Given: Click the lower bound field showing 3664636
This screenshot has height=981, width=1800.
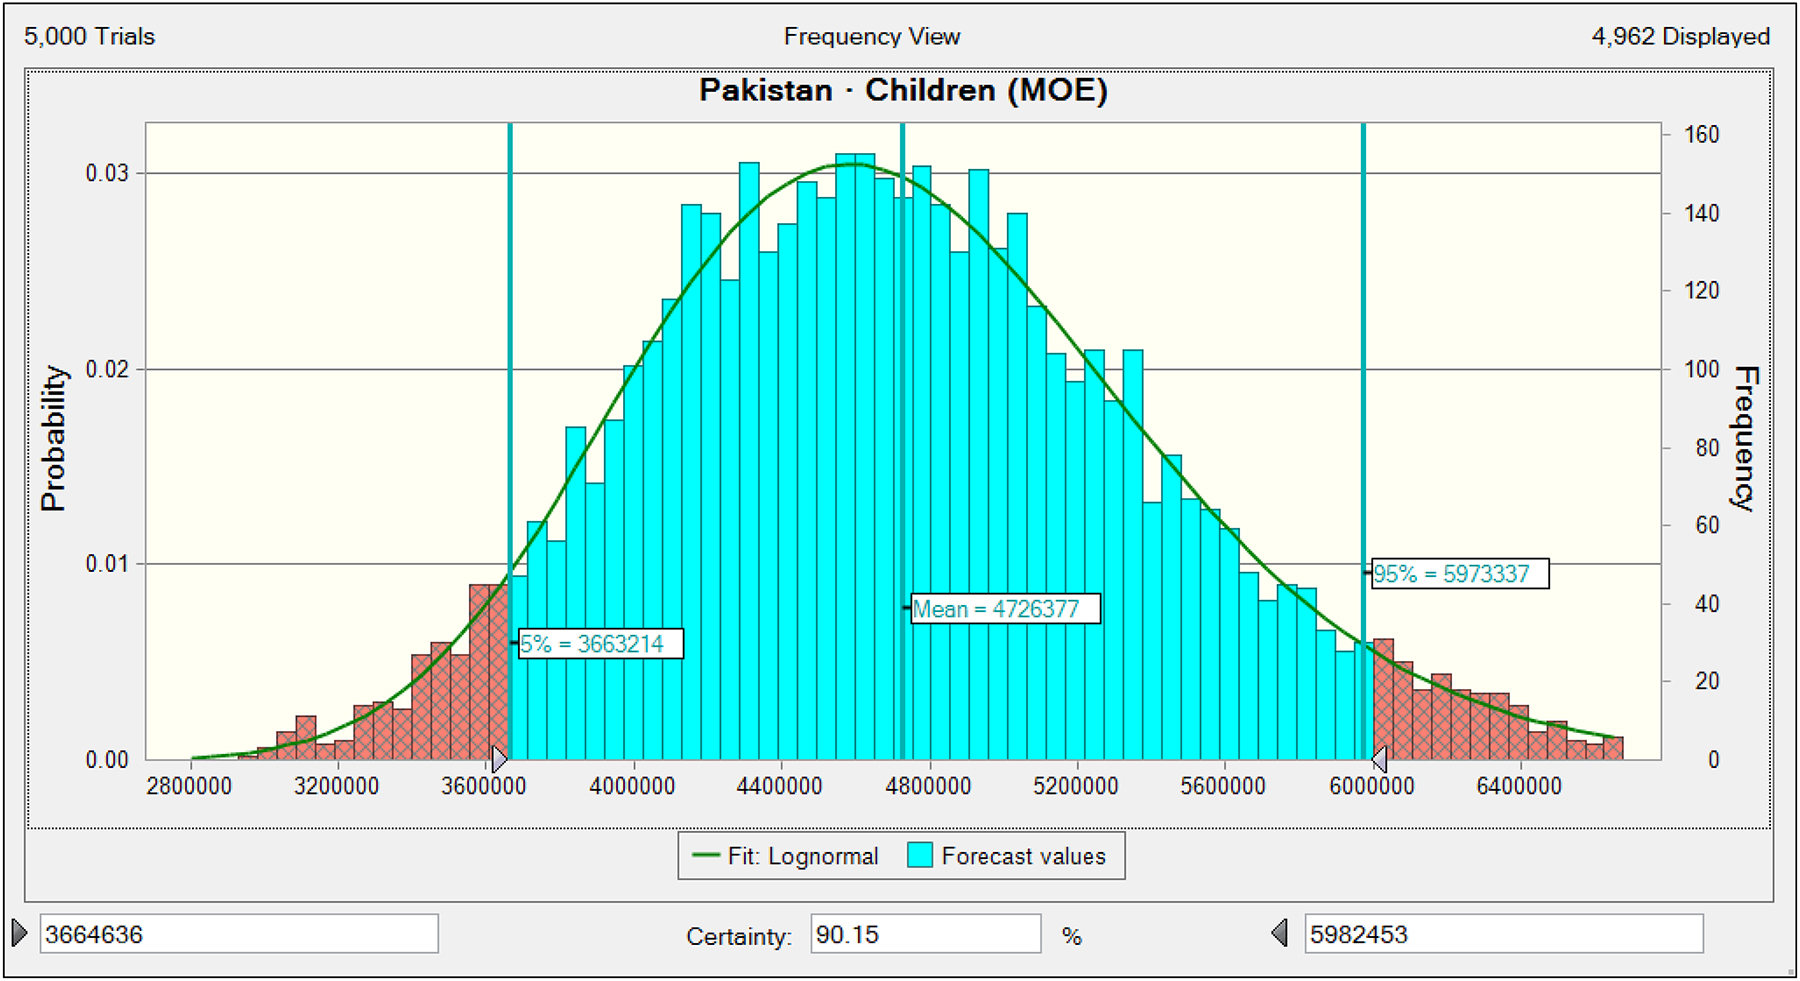Looking at the screenshot, I should point(238,934).
